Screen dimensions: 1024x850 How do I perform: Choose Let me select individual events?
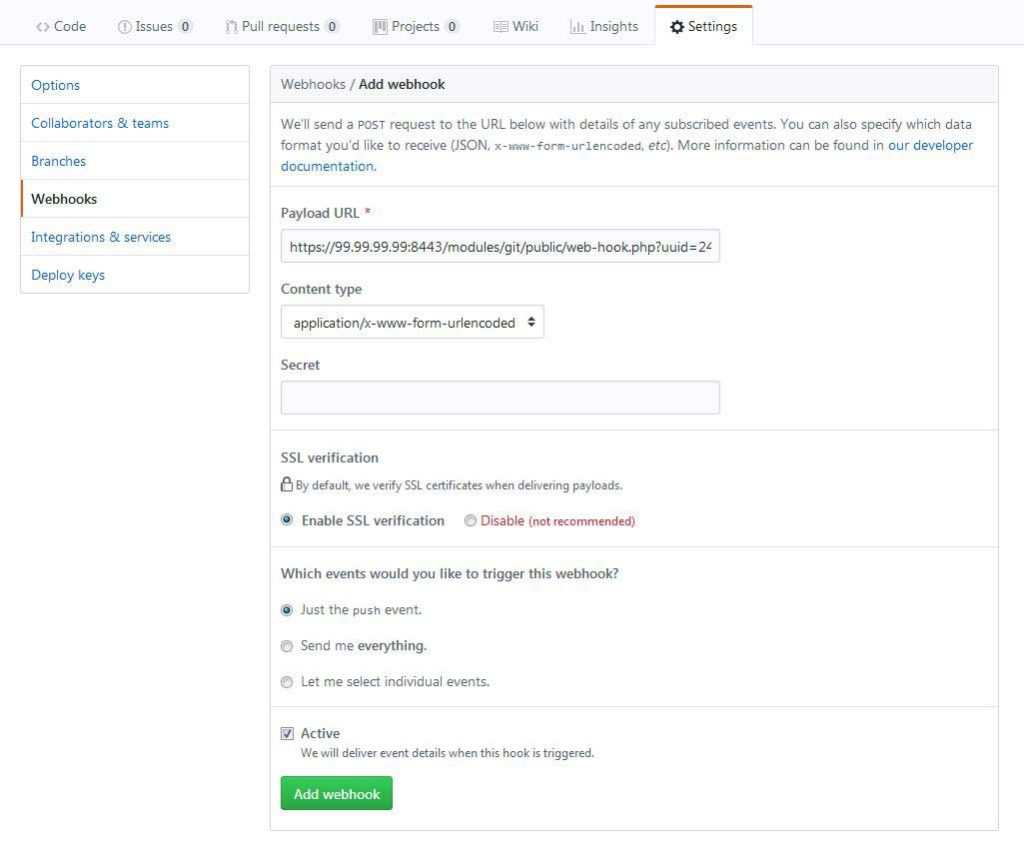coord(287,682)
